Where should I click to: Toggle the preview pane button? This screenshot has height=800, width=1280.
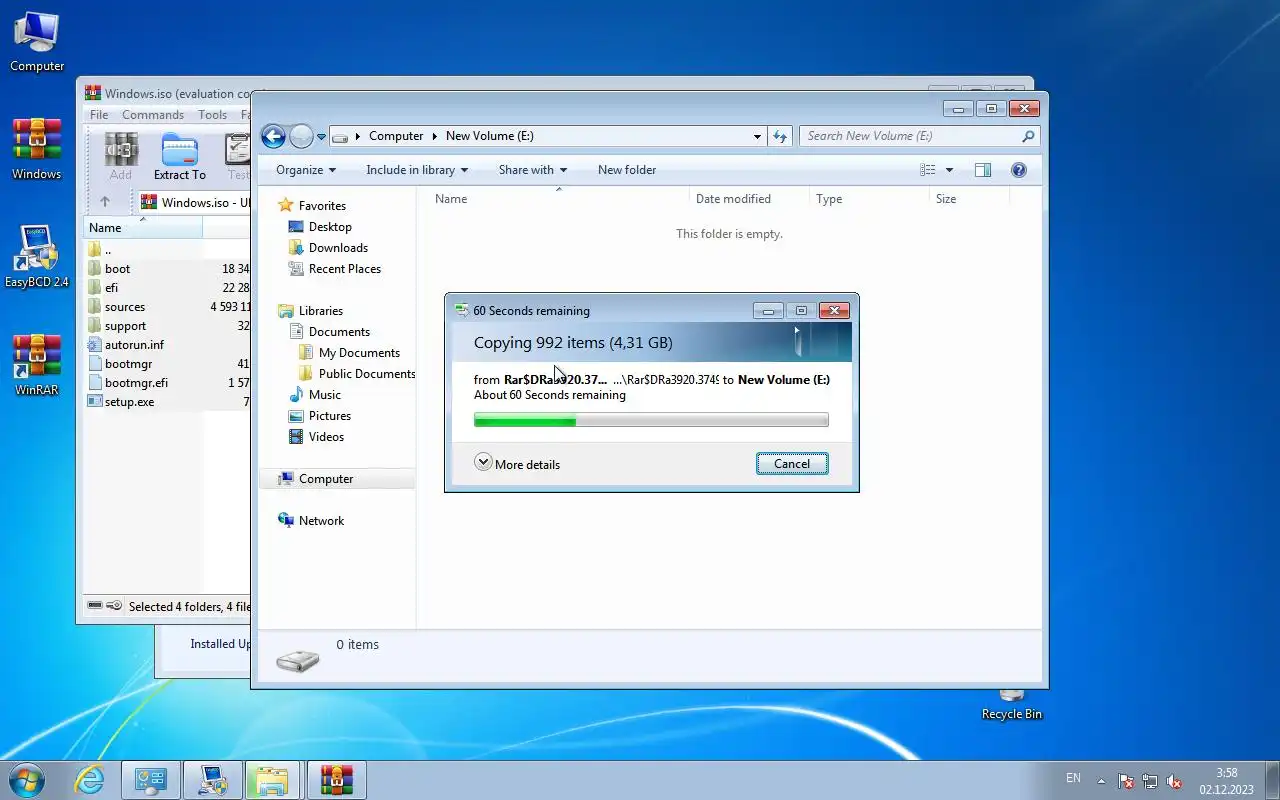click(x=983, y=170)
